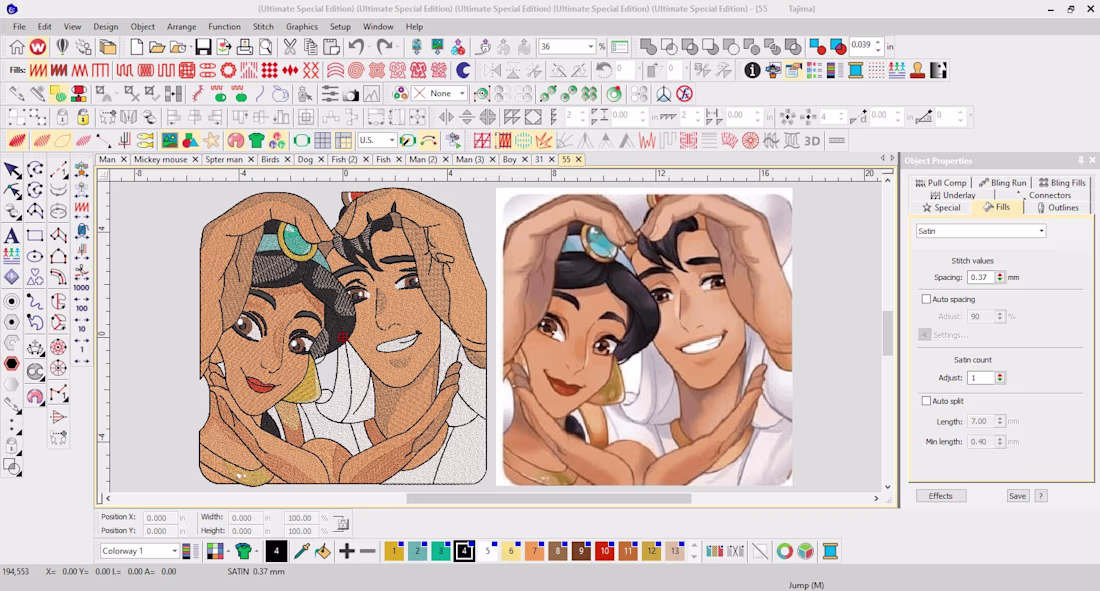Open the U.S. units dropdown
Viewport: 1100px width, 591px height.
[391, 140]
